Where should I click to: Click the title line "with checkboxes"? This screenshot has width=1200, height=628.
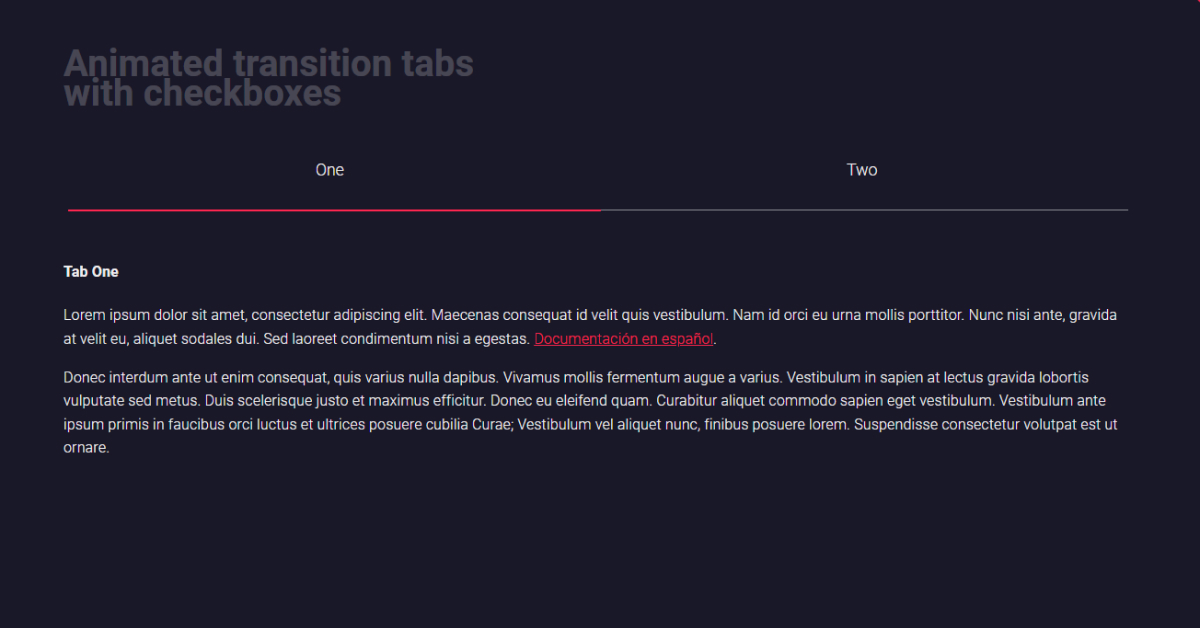(x=200, y=93)
